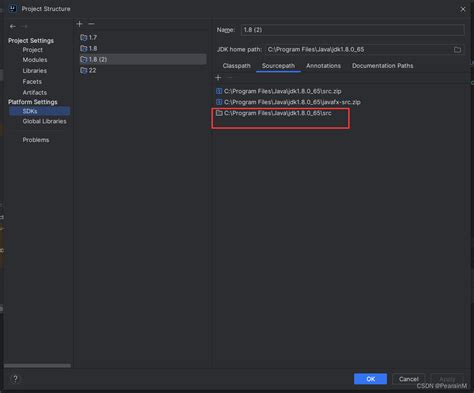Add a sourcepath entry with plus icon
The width and height of the screenshot is (474, 393).
(x=218, y=78)
